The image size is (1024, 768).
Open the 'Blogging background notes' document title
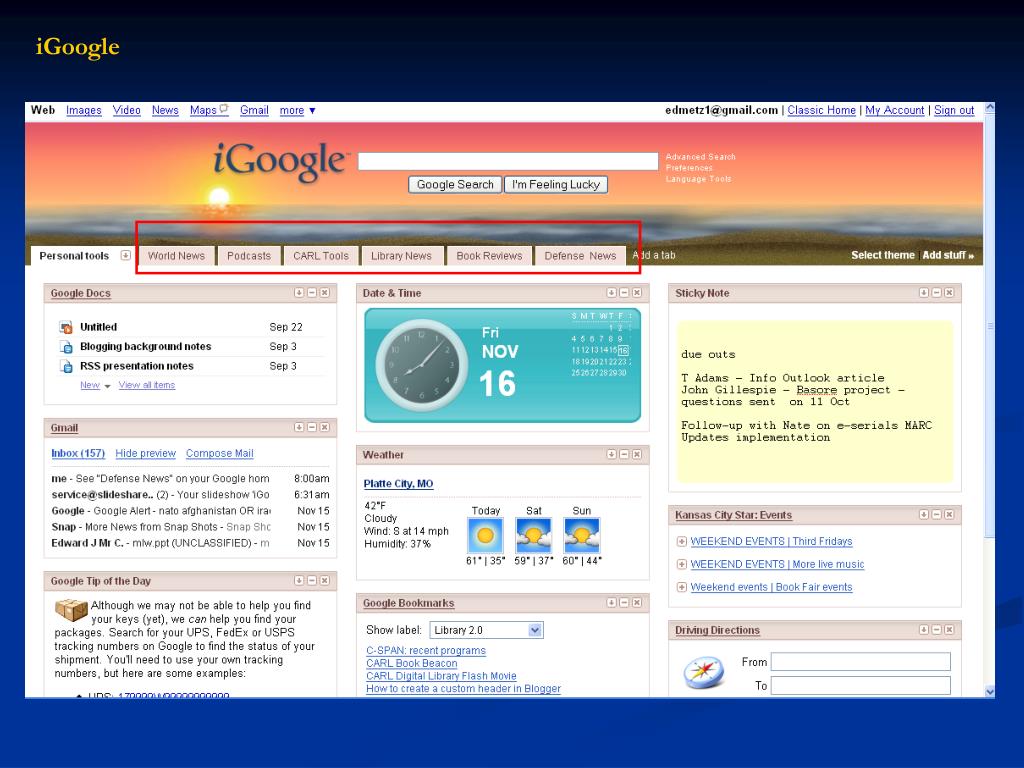click(x=146, y=347)
